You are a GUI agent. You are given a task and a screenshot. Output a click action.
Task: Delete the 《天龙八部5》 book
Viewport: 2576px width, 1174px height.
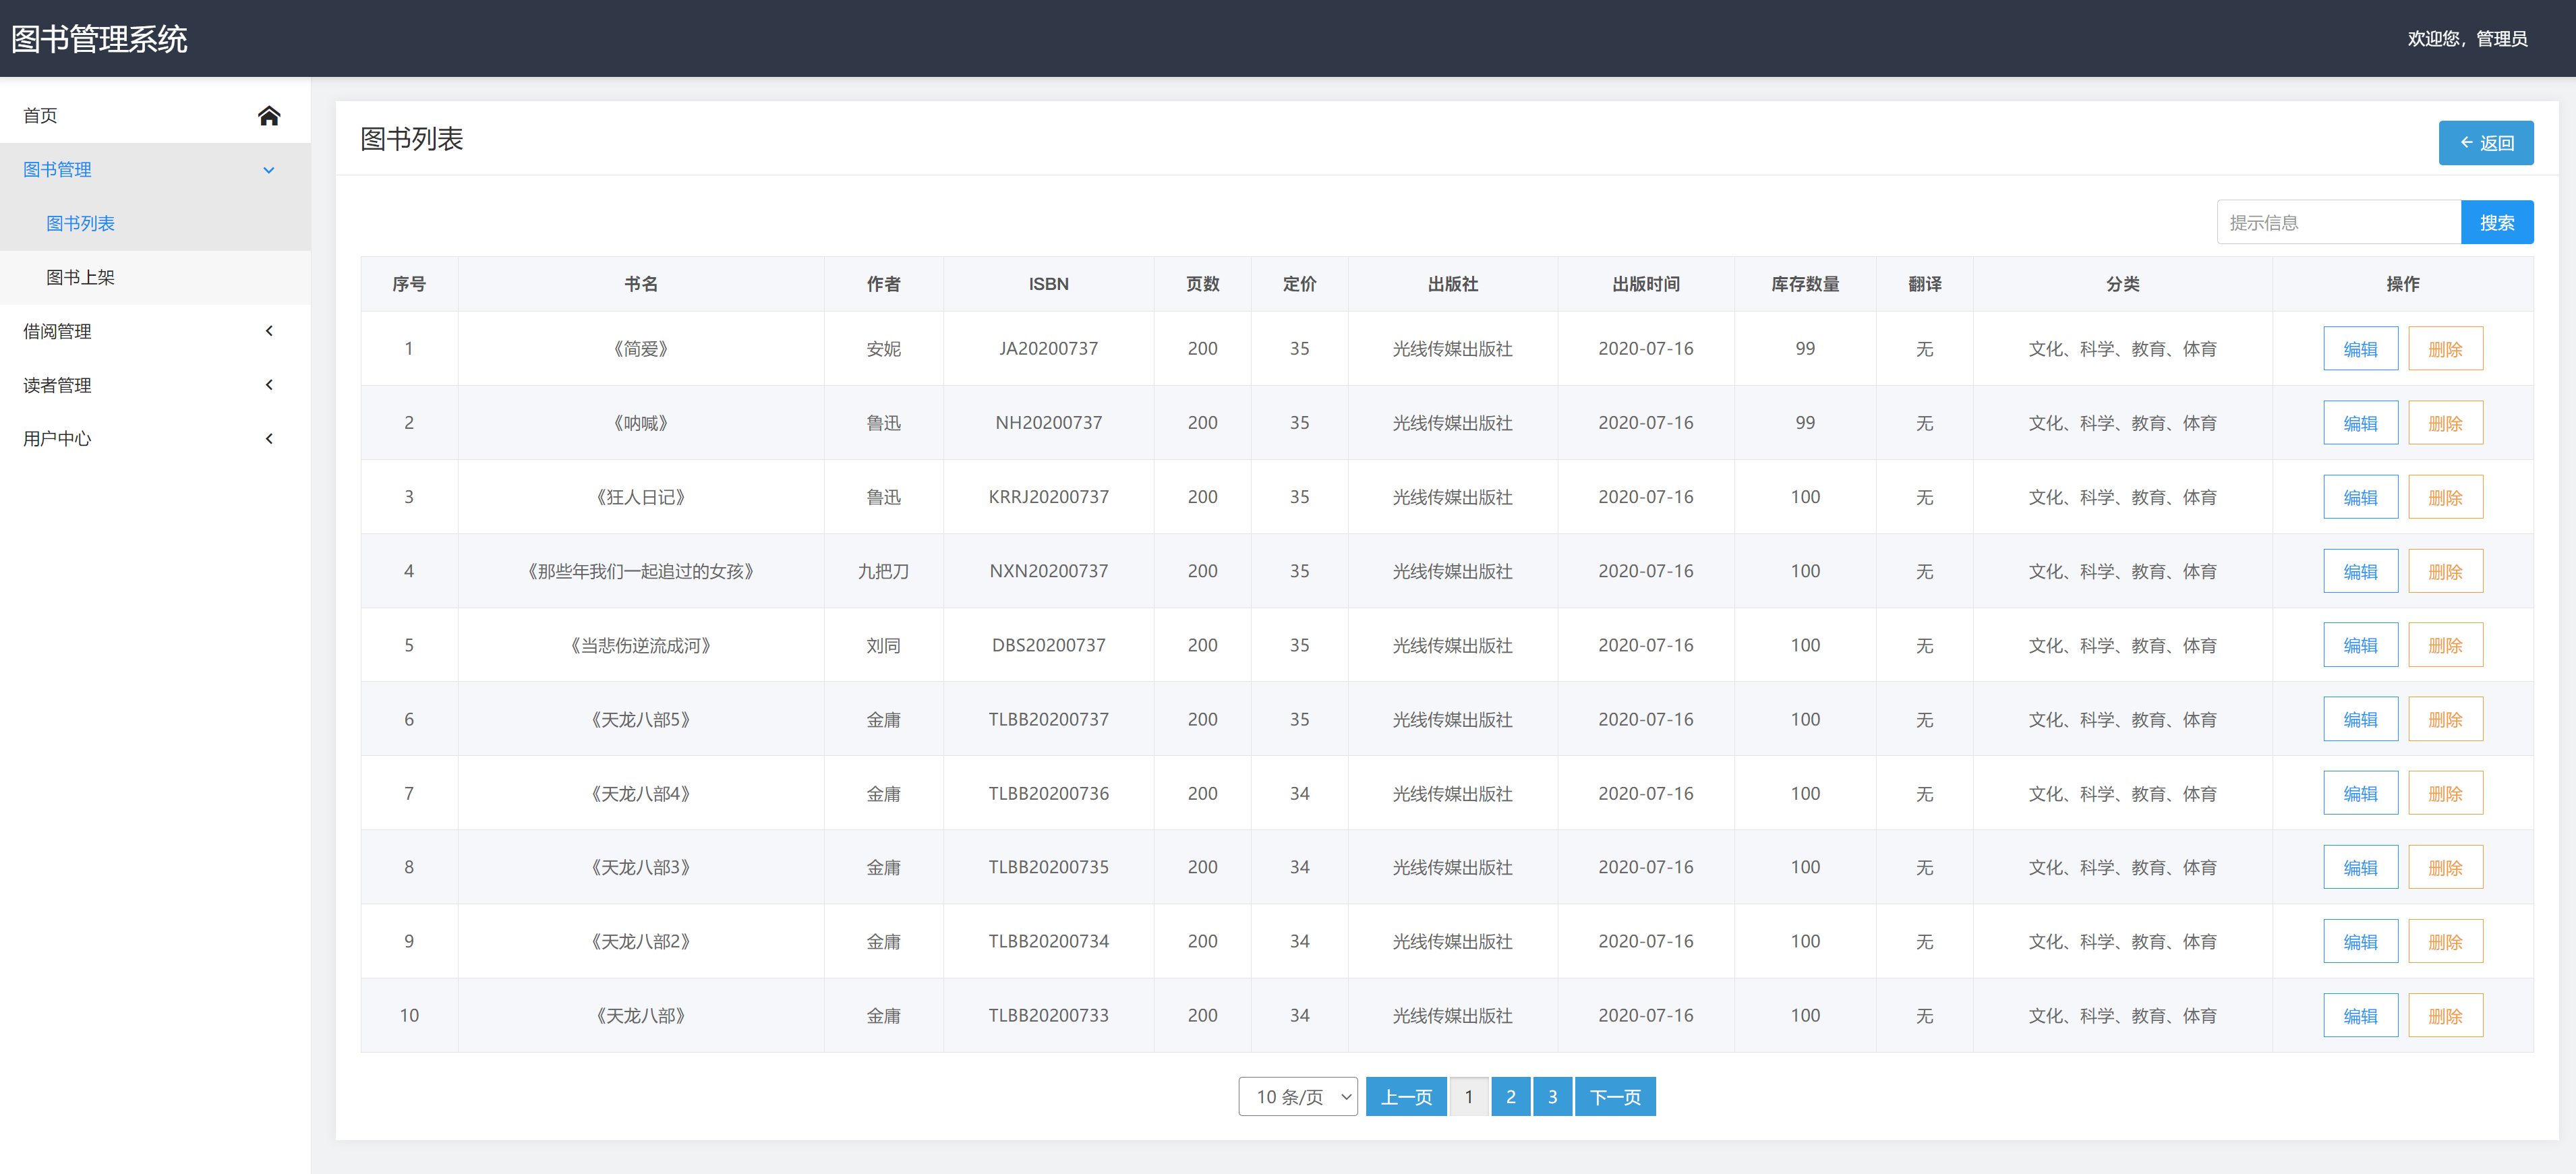pyautogui.click(x=2445, y=719)
